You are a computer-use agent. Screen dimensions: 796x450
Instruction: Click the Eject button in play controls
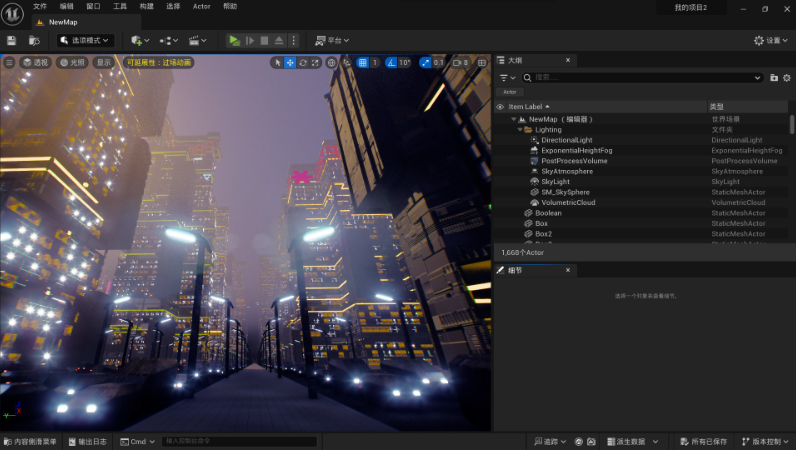[x=279, y=41]
